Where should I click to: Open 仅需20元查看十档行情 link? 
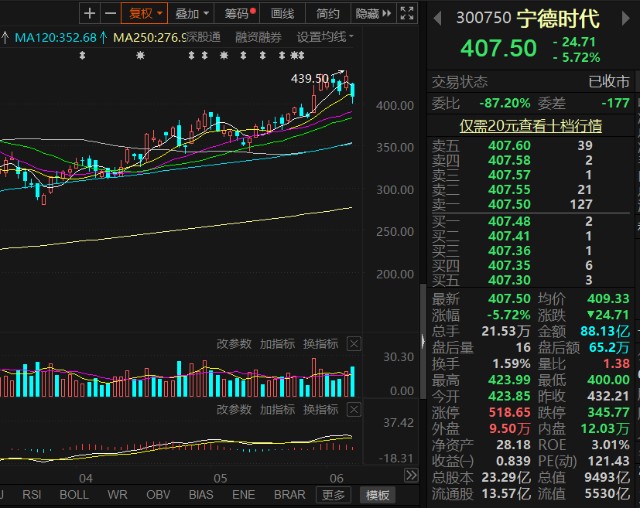tap(531, 126)
